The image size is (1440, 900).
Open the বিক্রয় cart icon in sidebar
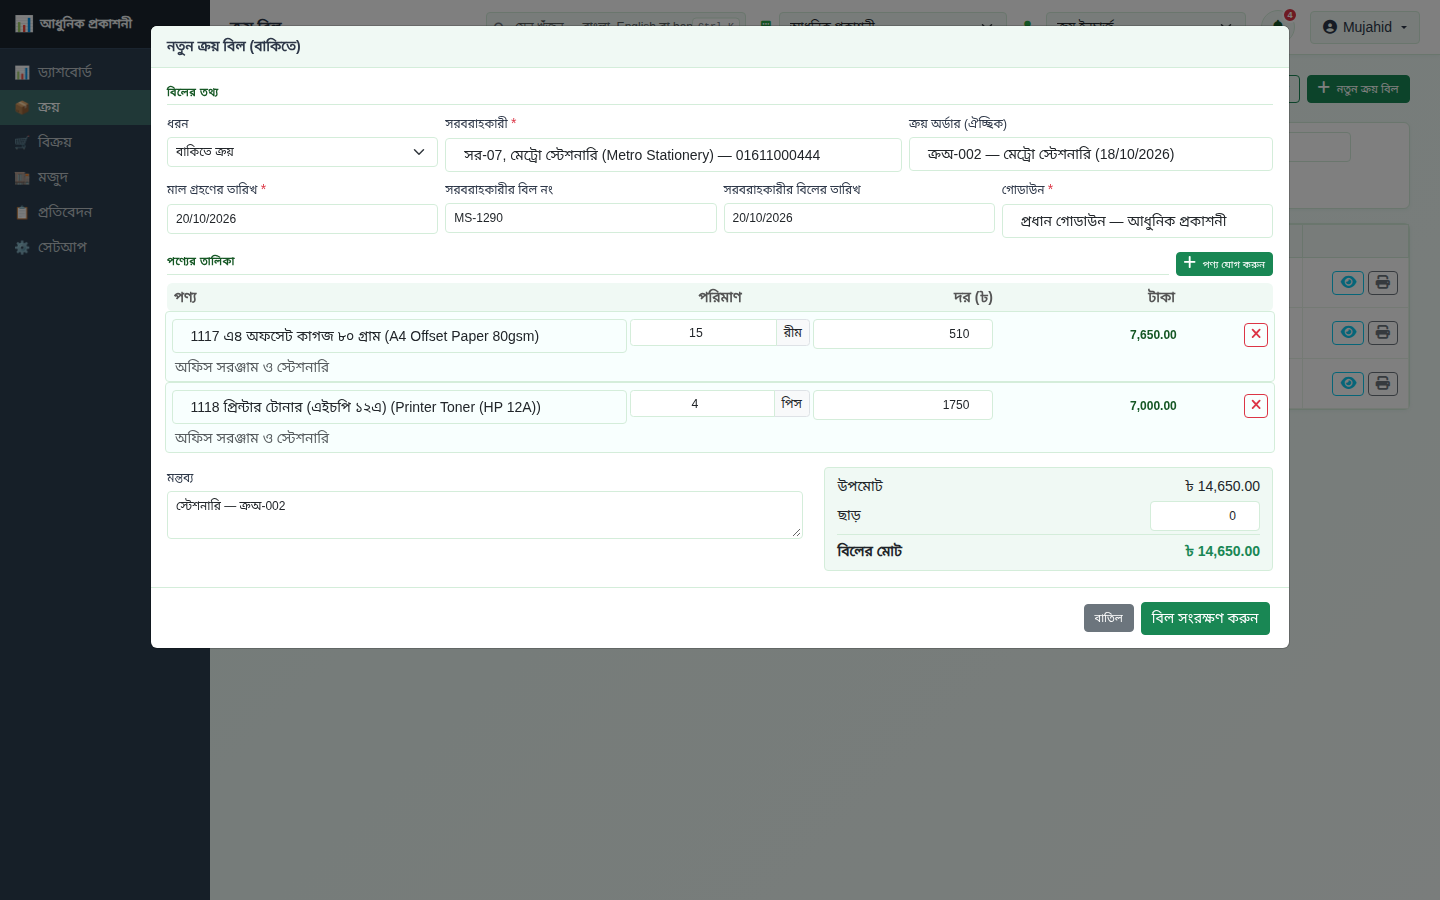click(x=22, y=142)
